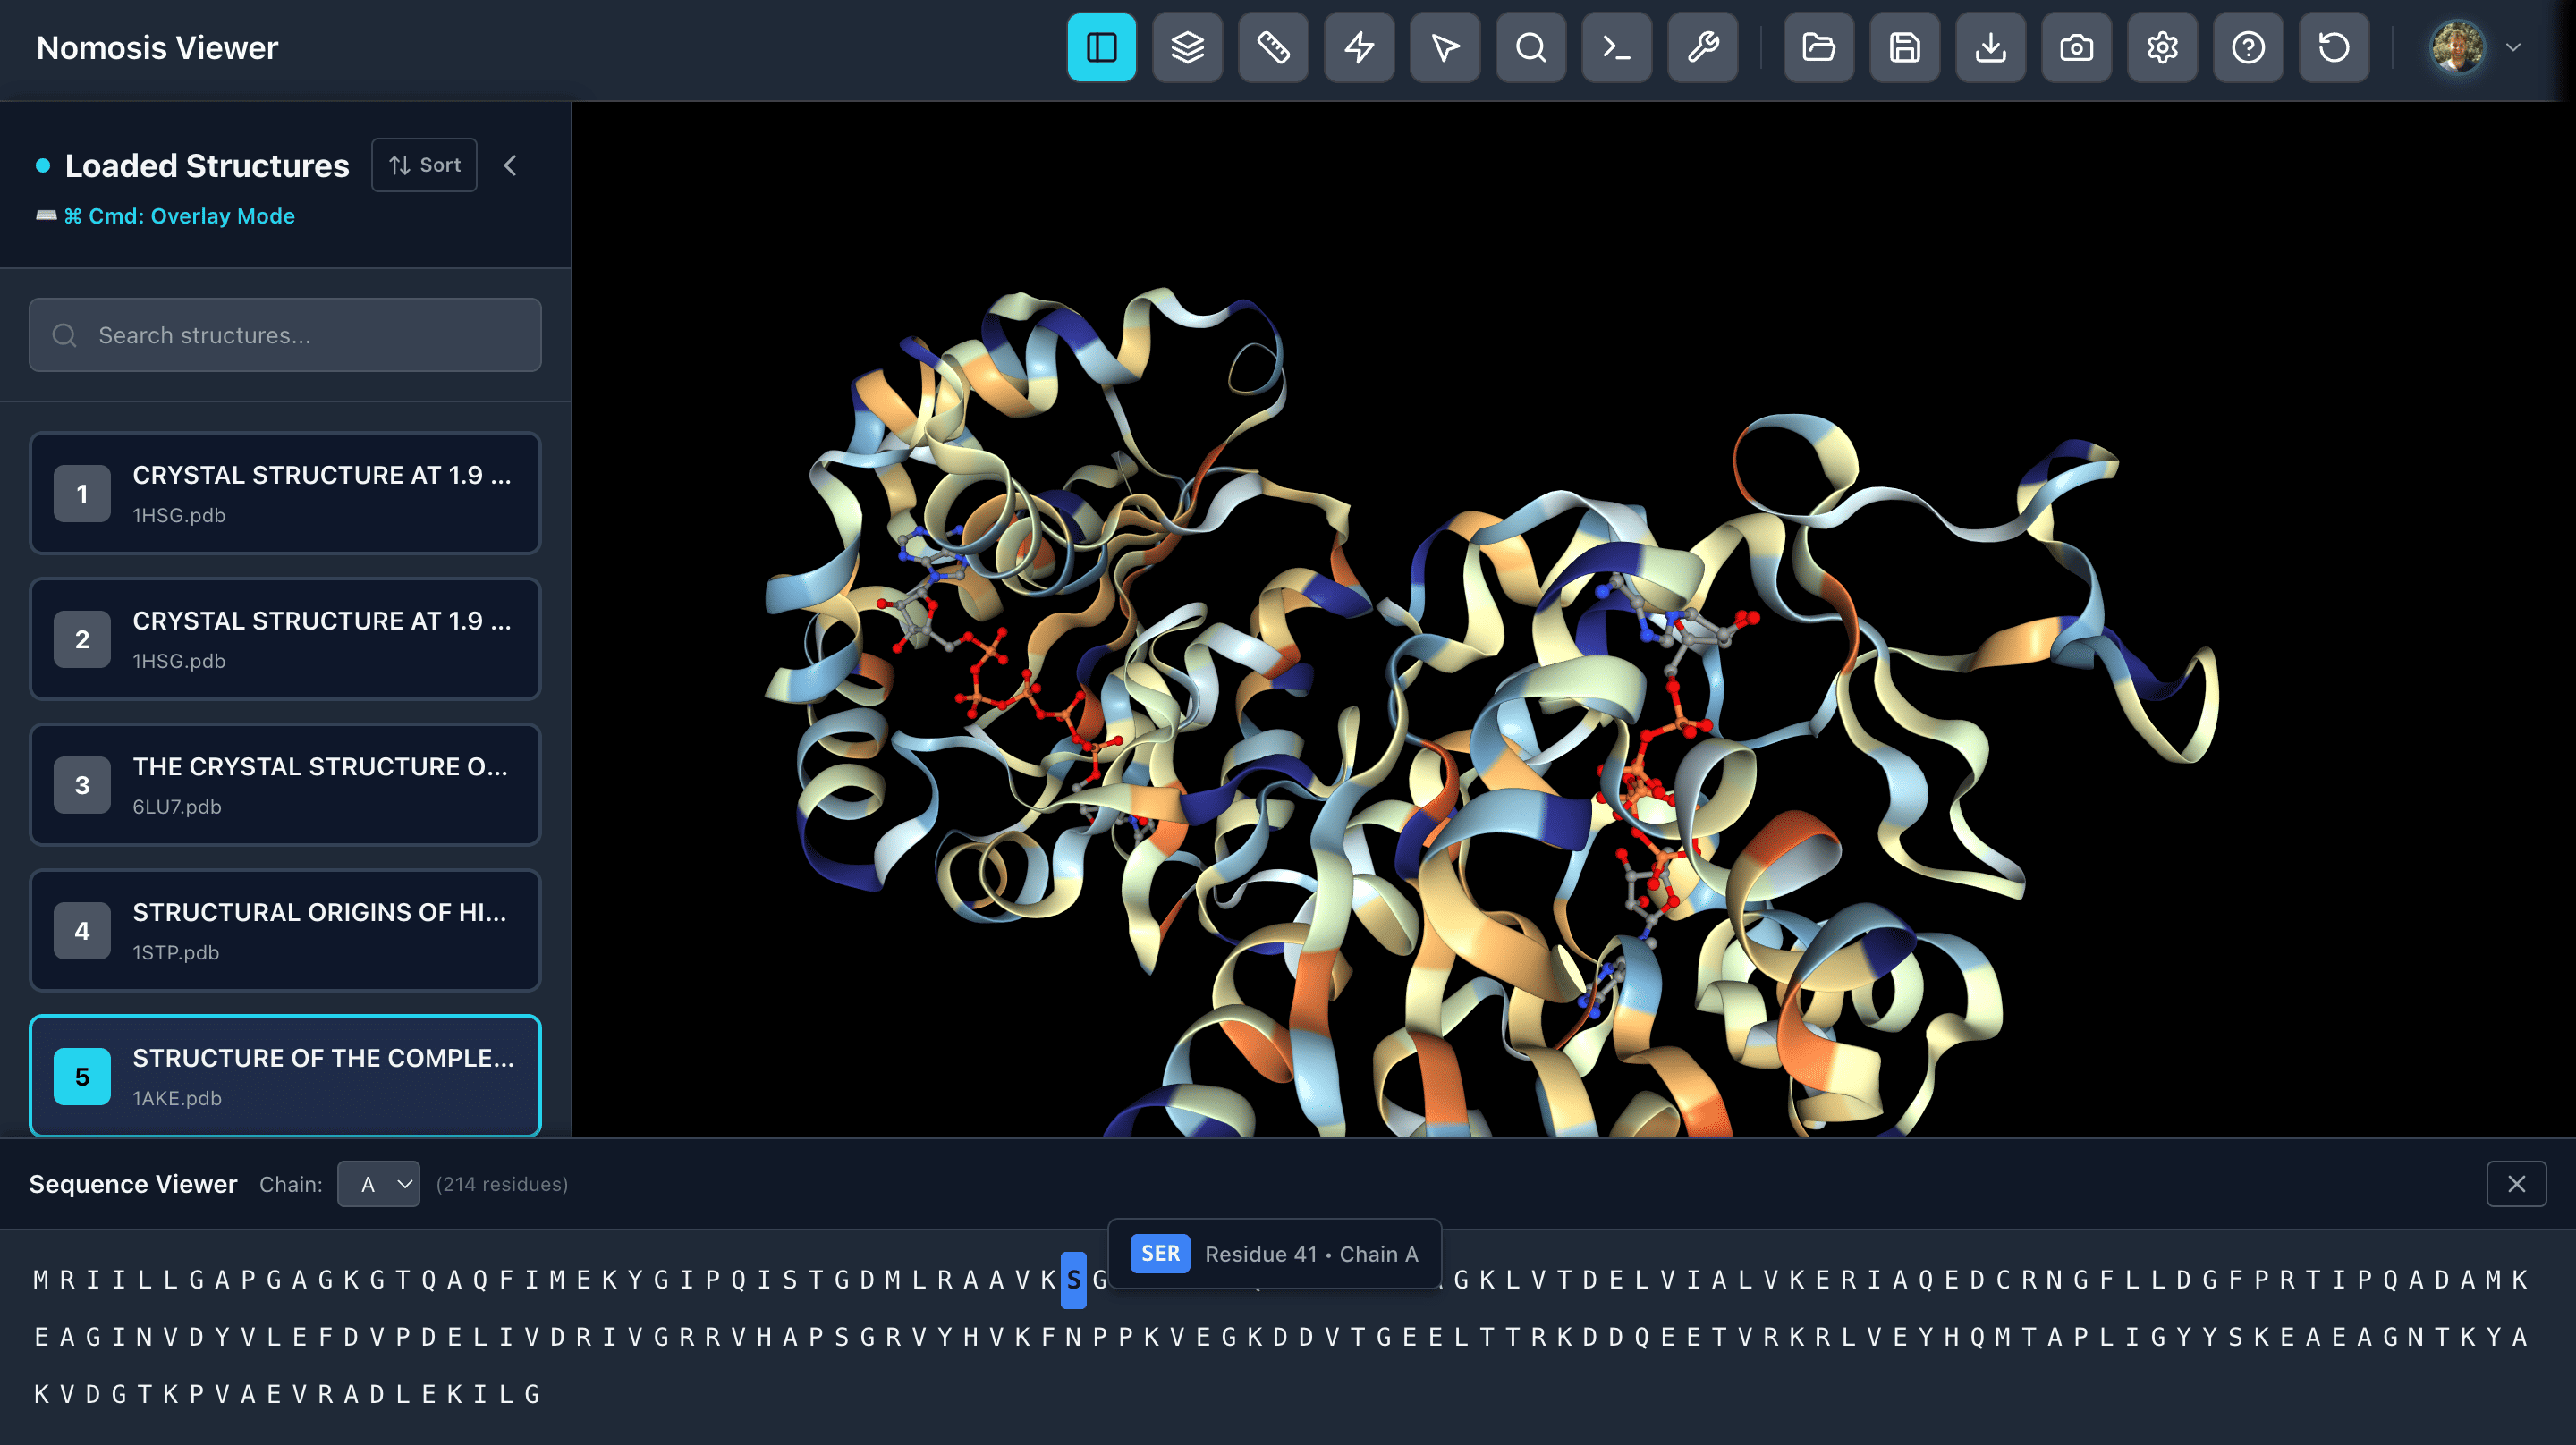The height and width of the screenshot is (1445, 2576).
Task: Download the current structure
Action: click(x=1990, y=47)
